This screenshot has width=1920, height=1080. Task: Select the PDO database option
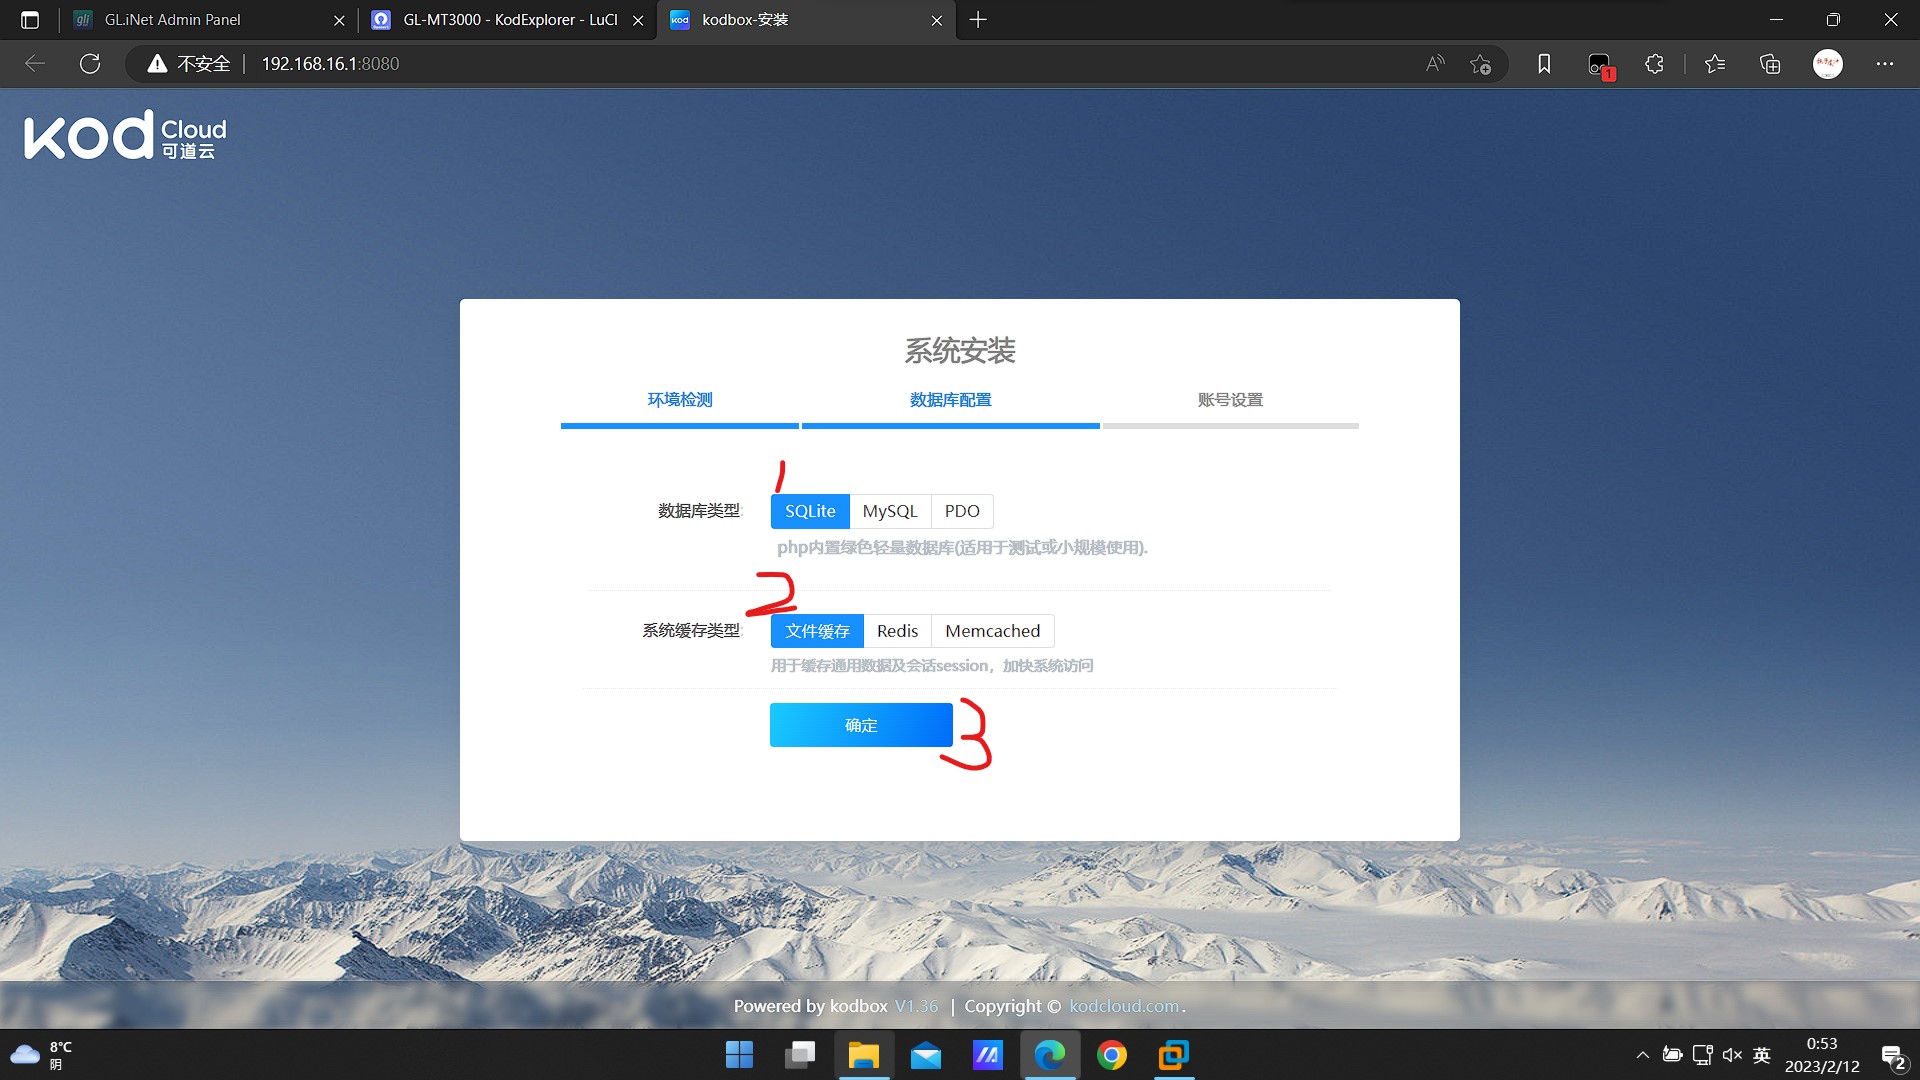962,511
